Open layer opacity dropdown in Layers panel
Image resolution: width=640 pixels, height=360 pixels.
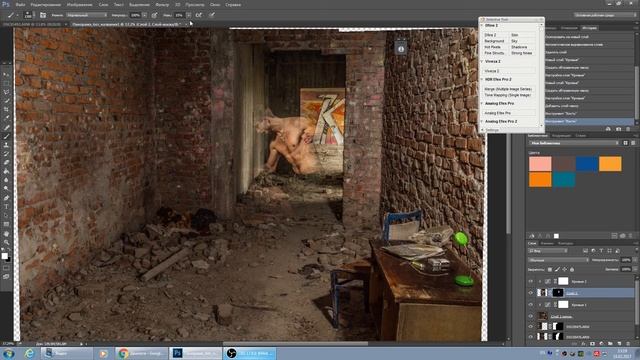tap(635, 260)
